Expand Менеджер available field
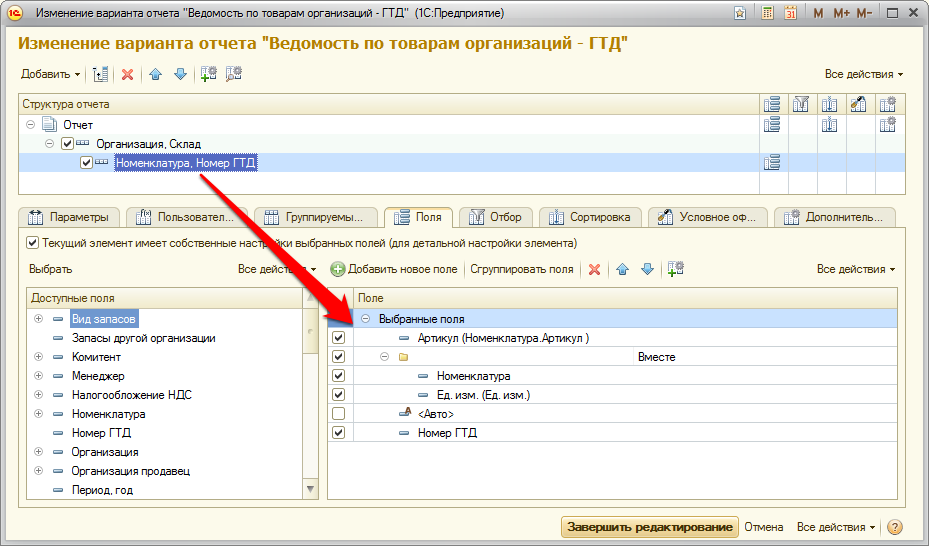 (39, 375)
